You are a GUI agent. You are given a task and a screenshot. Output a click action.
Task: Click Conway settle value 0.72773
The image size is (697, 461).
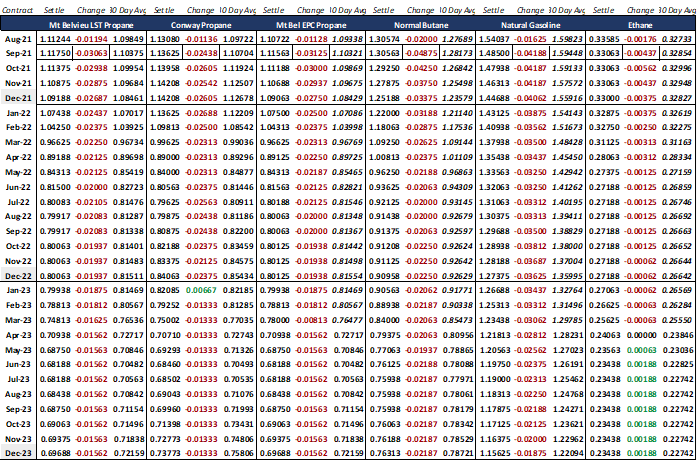(x=165, y=439)
